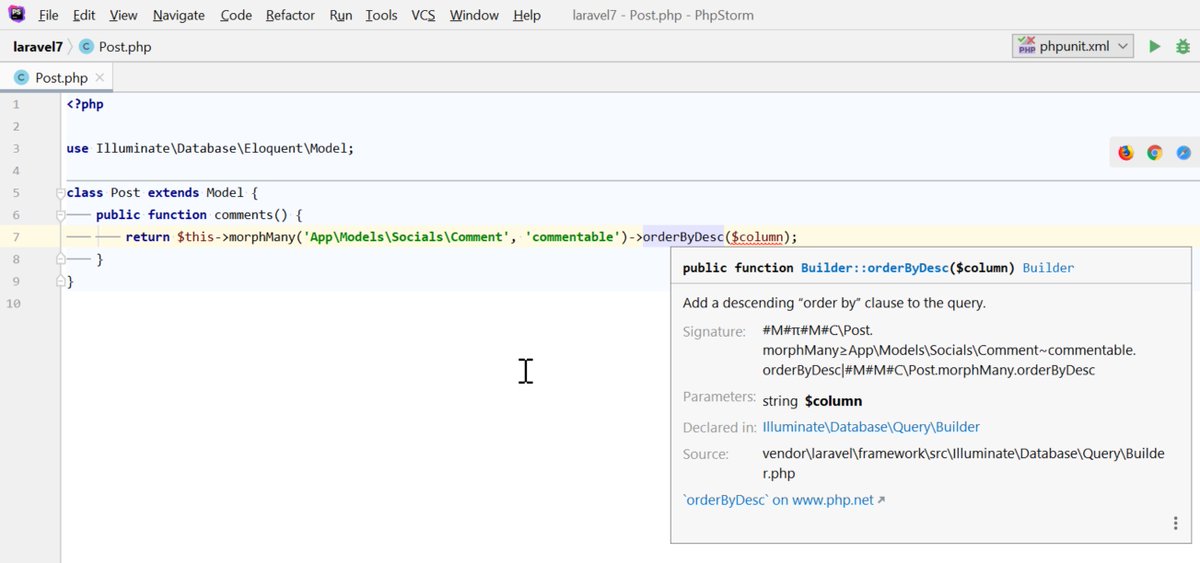The height and width of the screenshot is (563, 1200).
Task: Click the use Illuminate\Database\Eloquent\Model statement
Action: tap(210, 148)
